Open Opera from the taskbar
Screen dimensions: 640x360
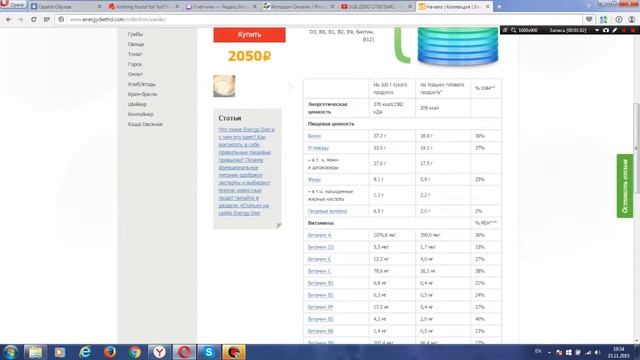click(184, 352)
